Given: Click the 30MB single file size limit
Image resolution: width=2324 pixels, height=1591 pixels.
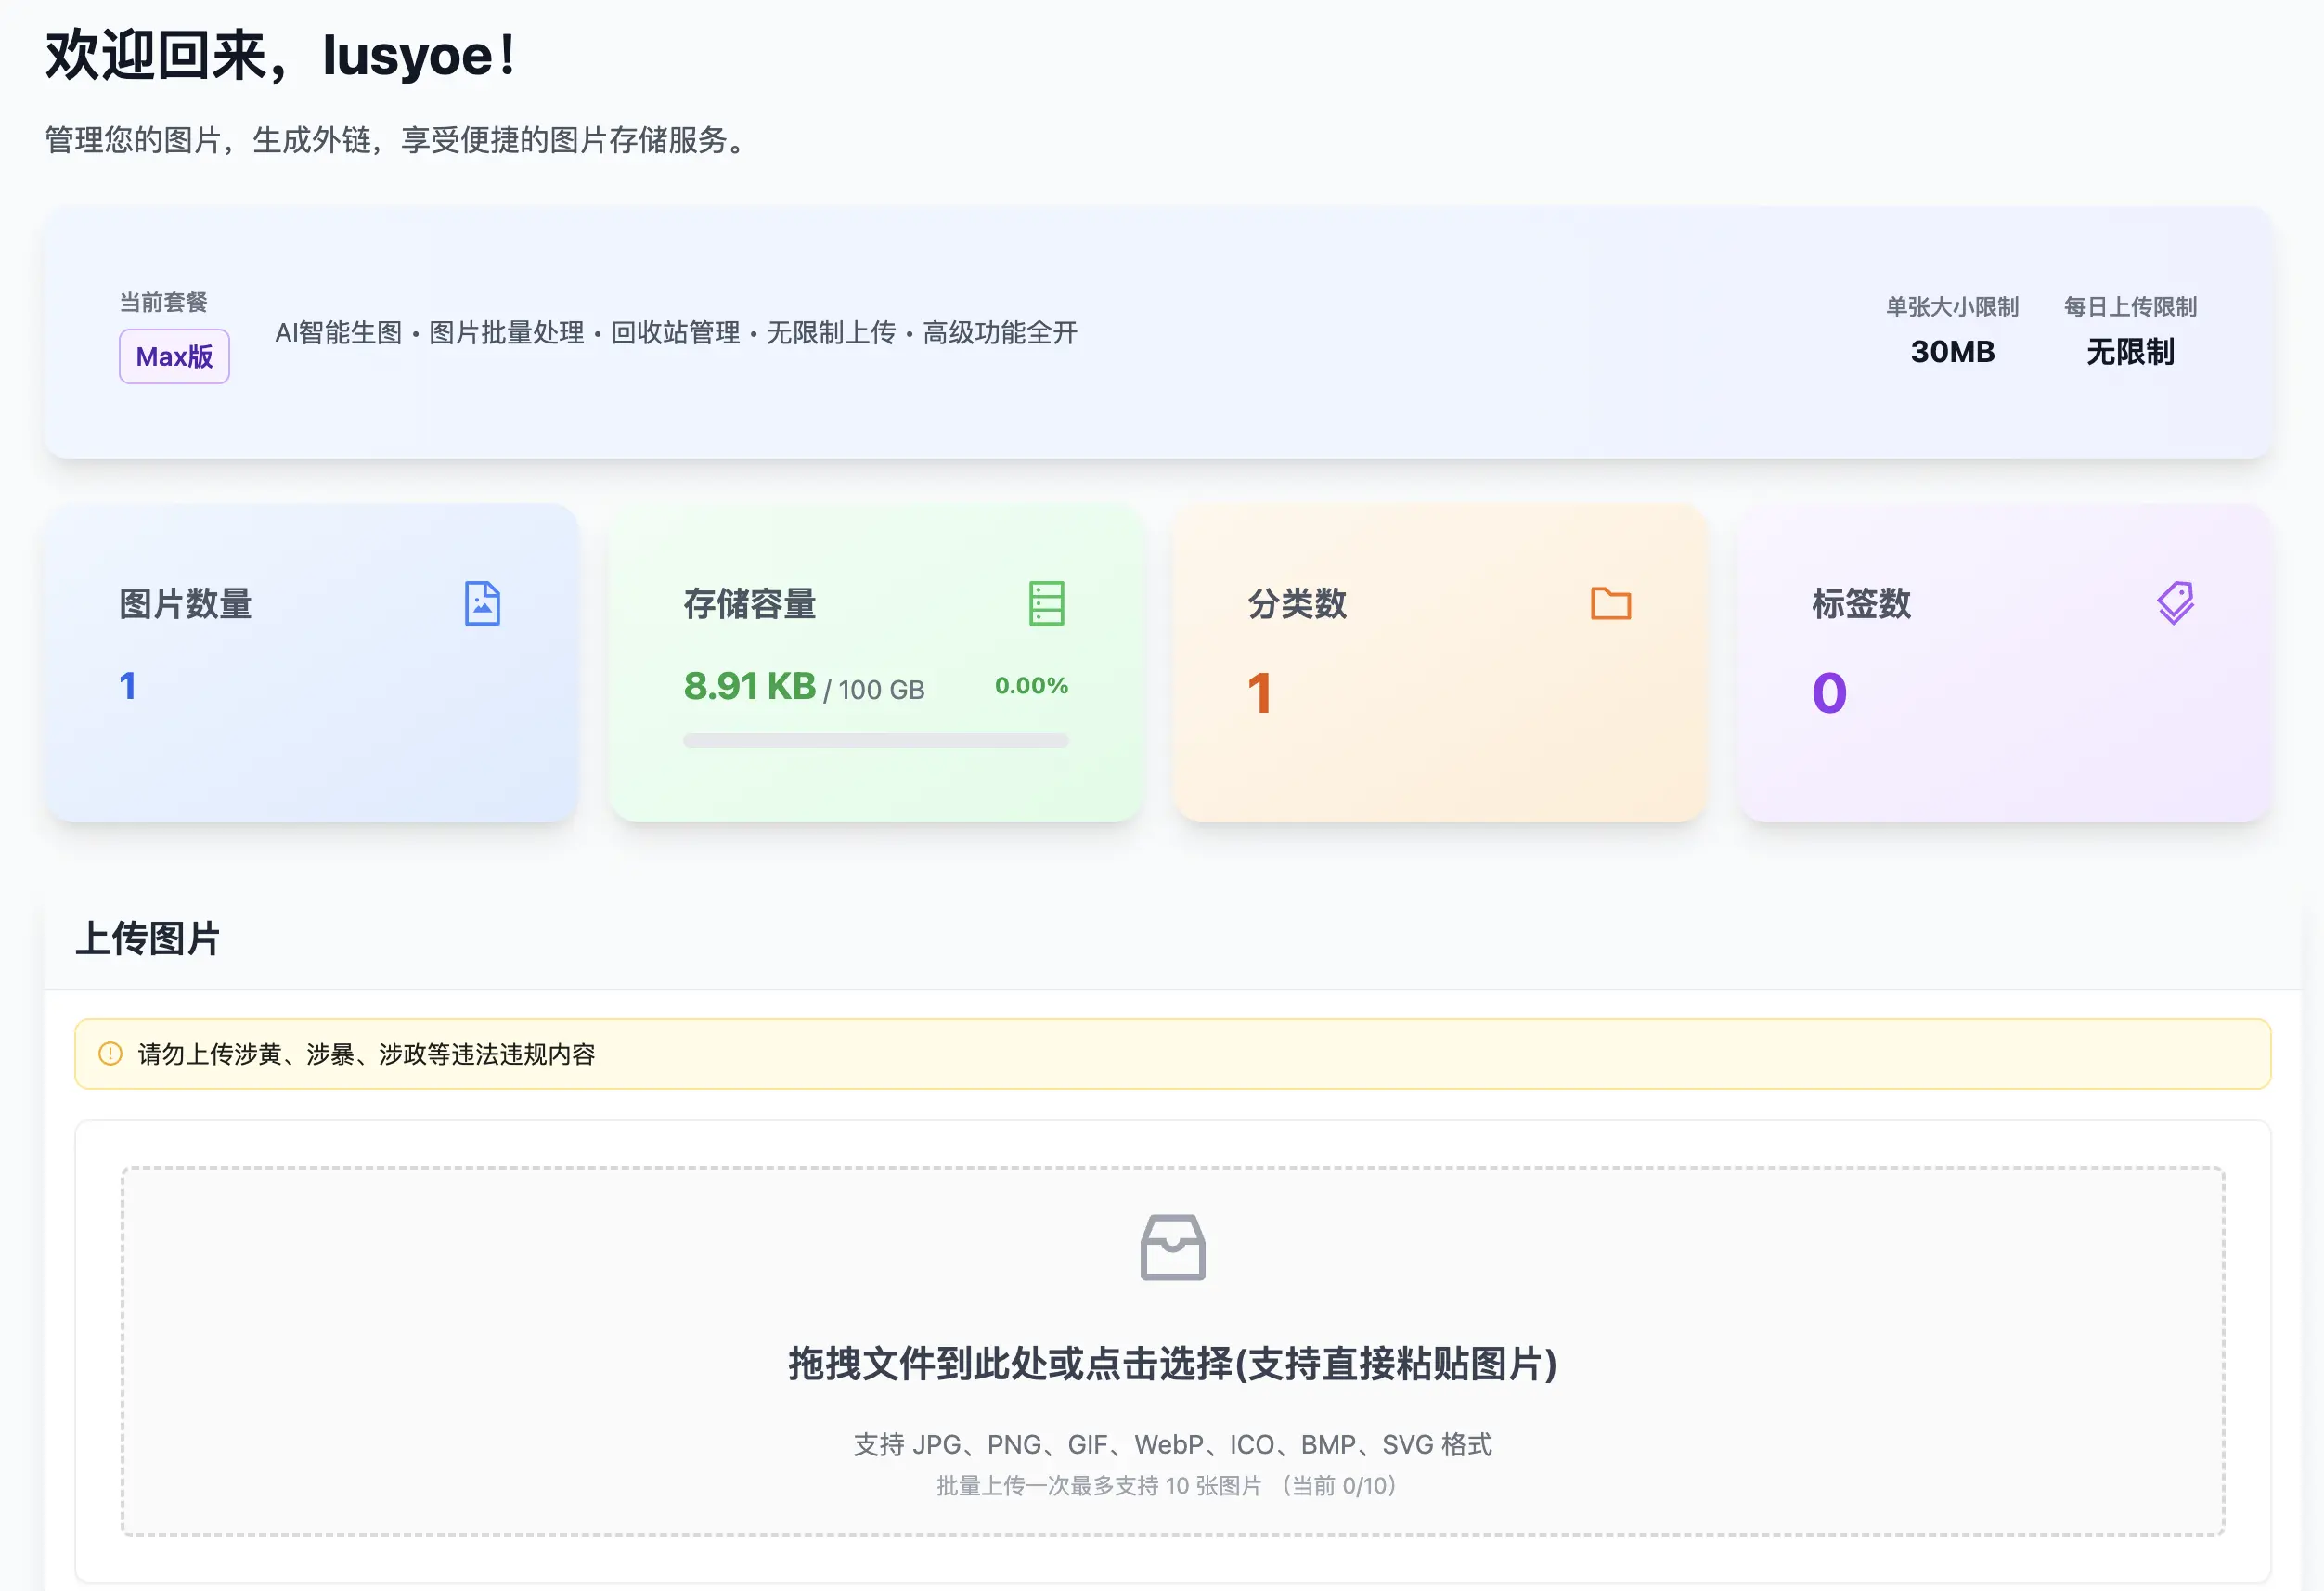Looking at the screenshot, I should 1952,352.
